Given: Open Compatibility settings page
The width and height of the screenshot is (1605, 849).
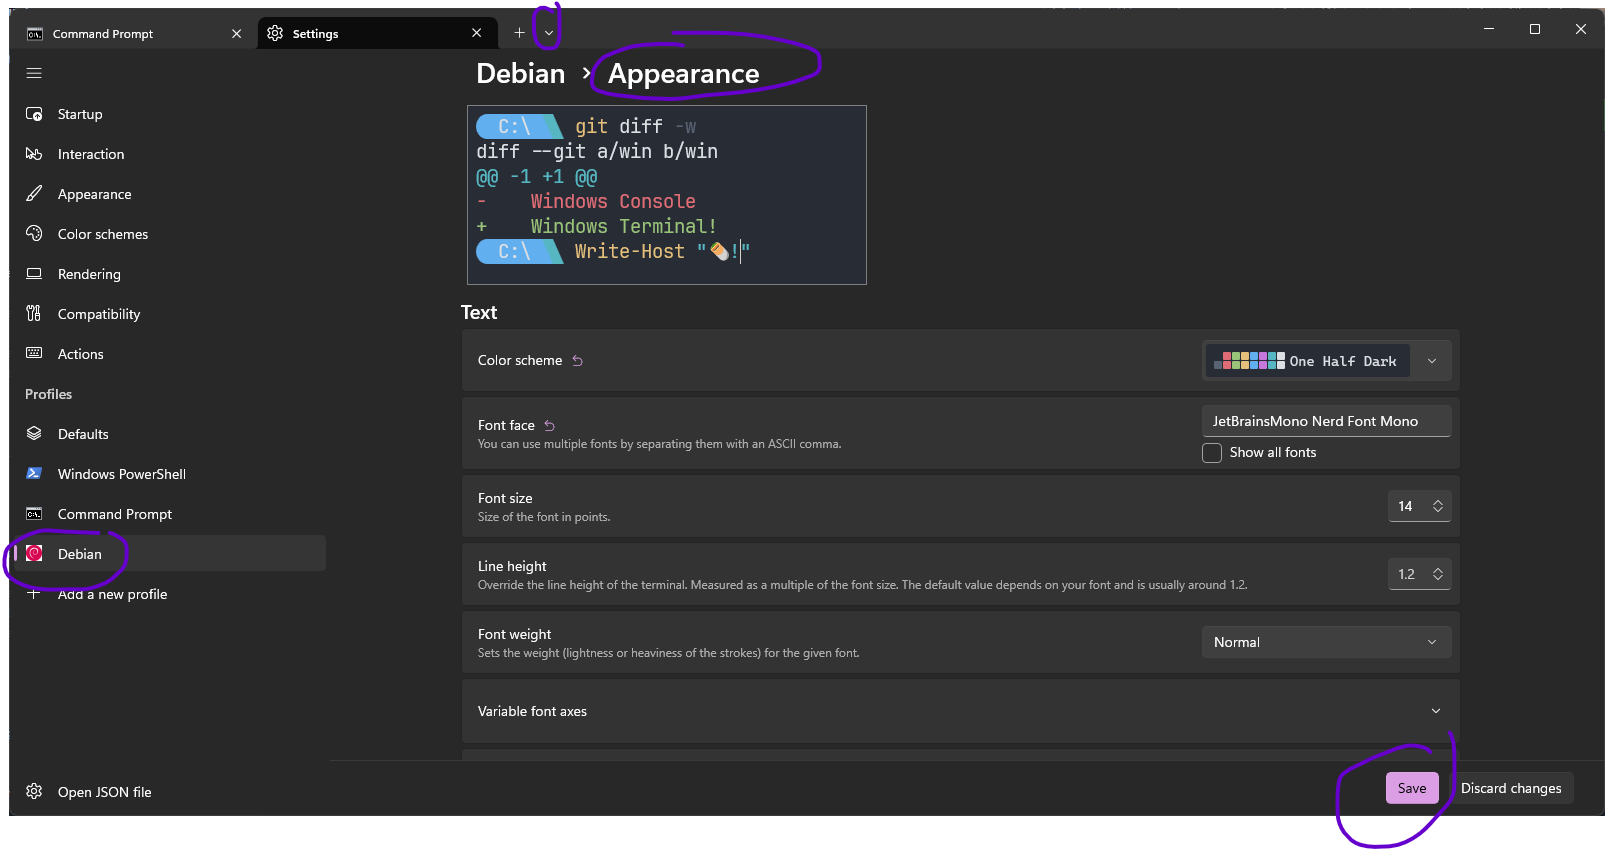Looking at the screenshot, I should click(170, 314).
